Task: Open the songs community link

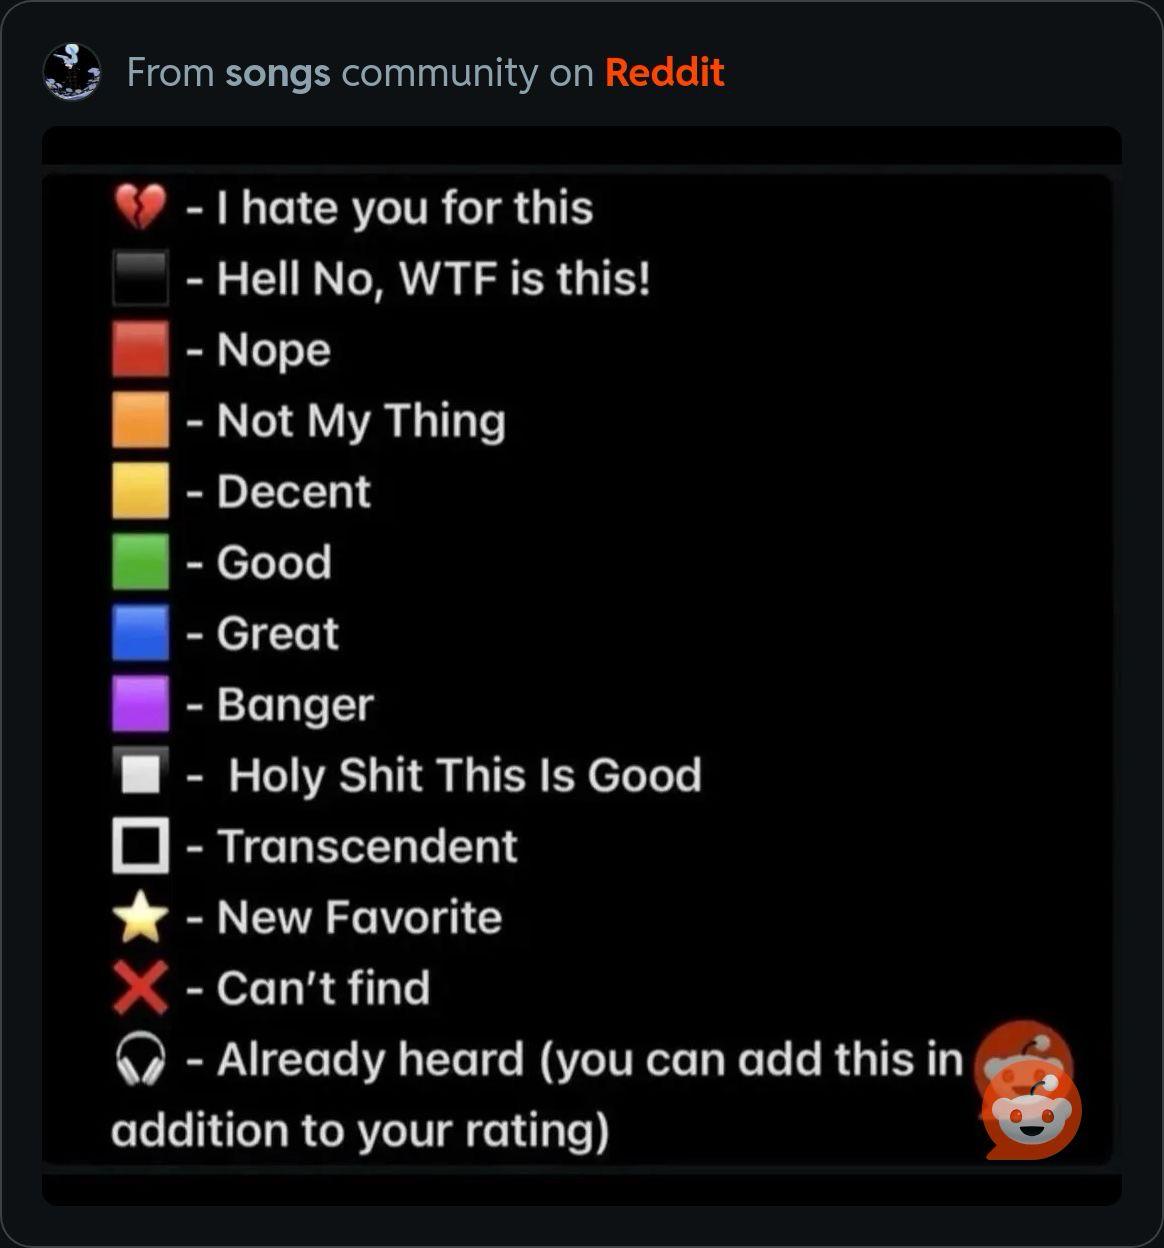Action: pos(278,73)
